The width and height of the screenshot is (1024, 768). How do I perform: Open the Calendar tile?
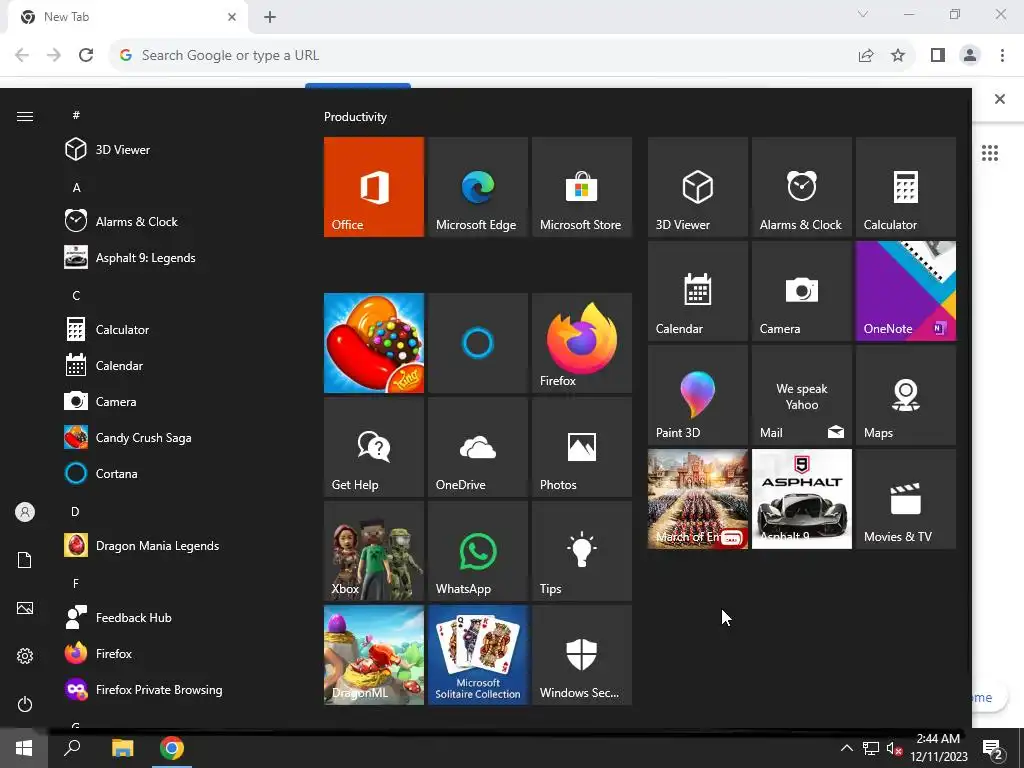click(x=697, y=291)
